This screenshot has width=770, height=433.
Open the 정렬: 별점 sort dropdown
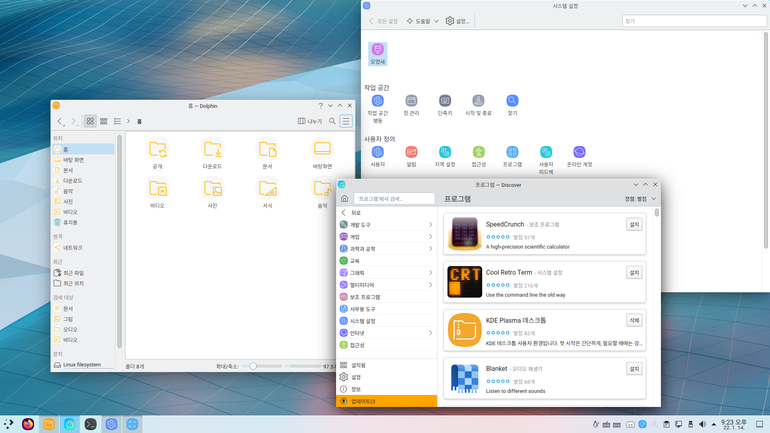tap(640, 199)
